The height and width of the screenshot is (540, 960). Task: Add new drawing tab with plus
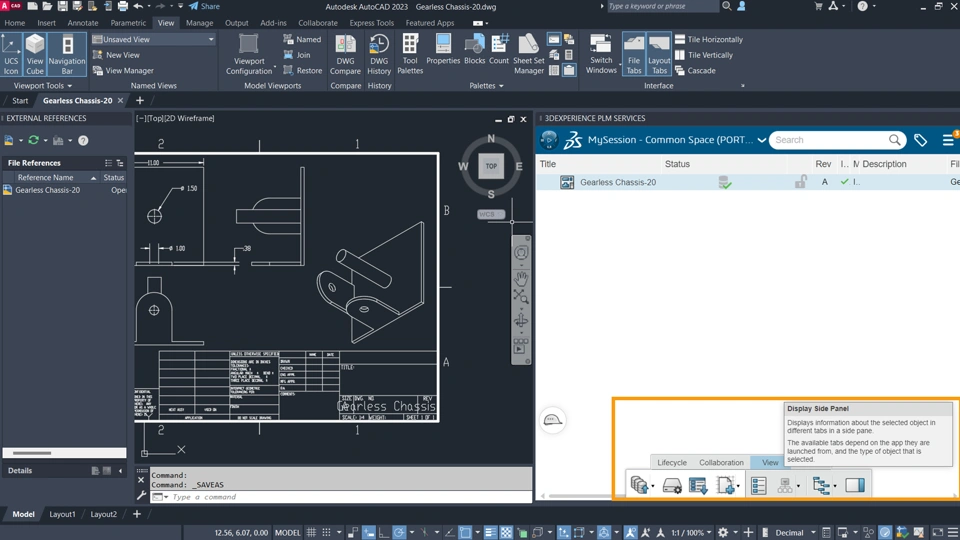click(140, 100)
